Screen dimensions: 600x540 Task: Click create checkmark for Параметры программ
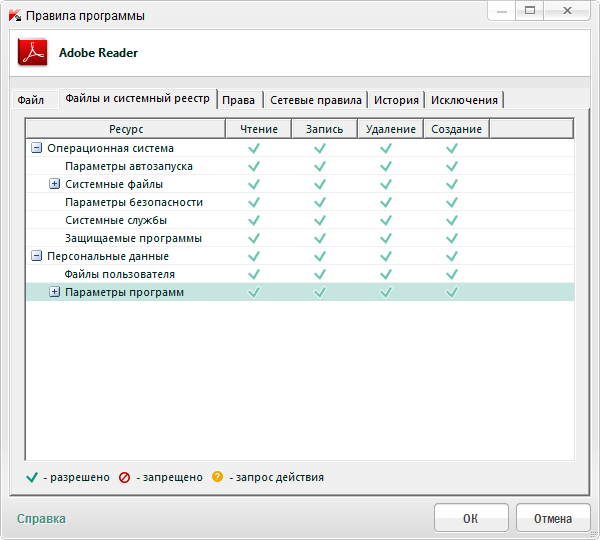(x=452, y=292)
